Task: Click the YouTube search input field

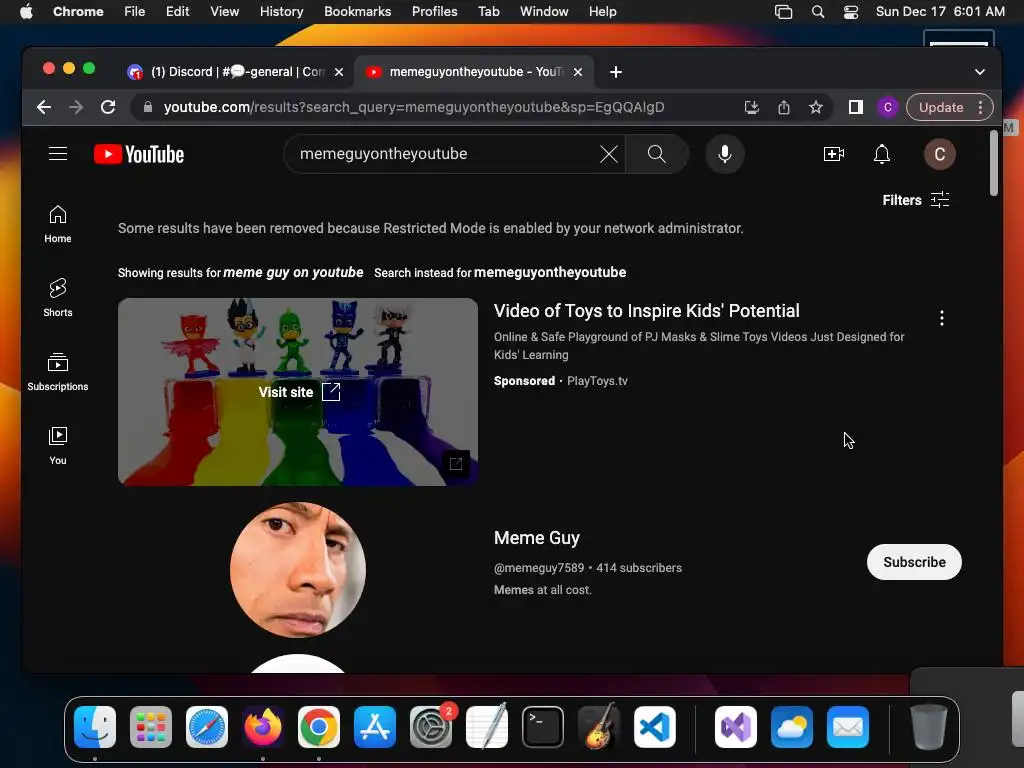Action: (447, 154)
